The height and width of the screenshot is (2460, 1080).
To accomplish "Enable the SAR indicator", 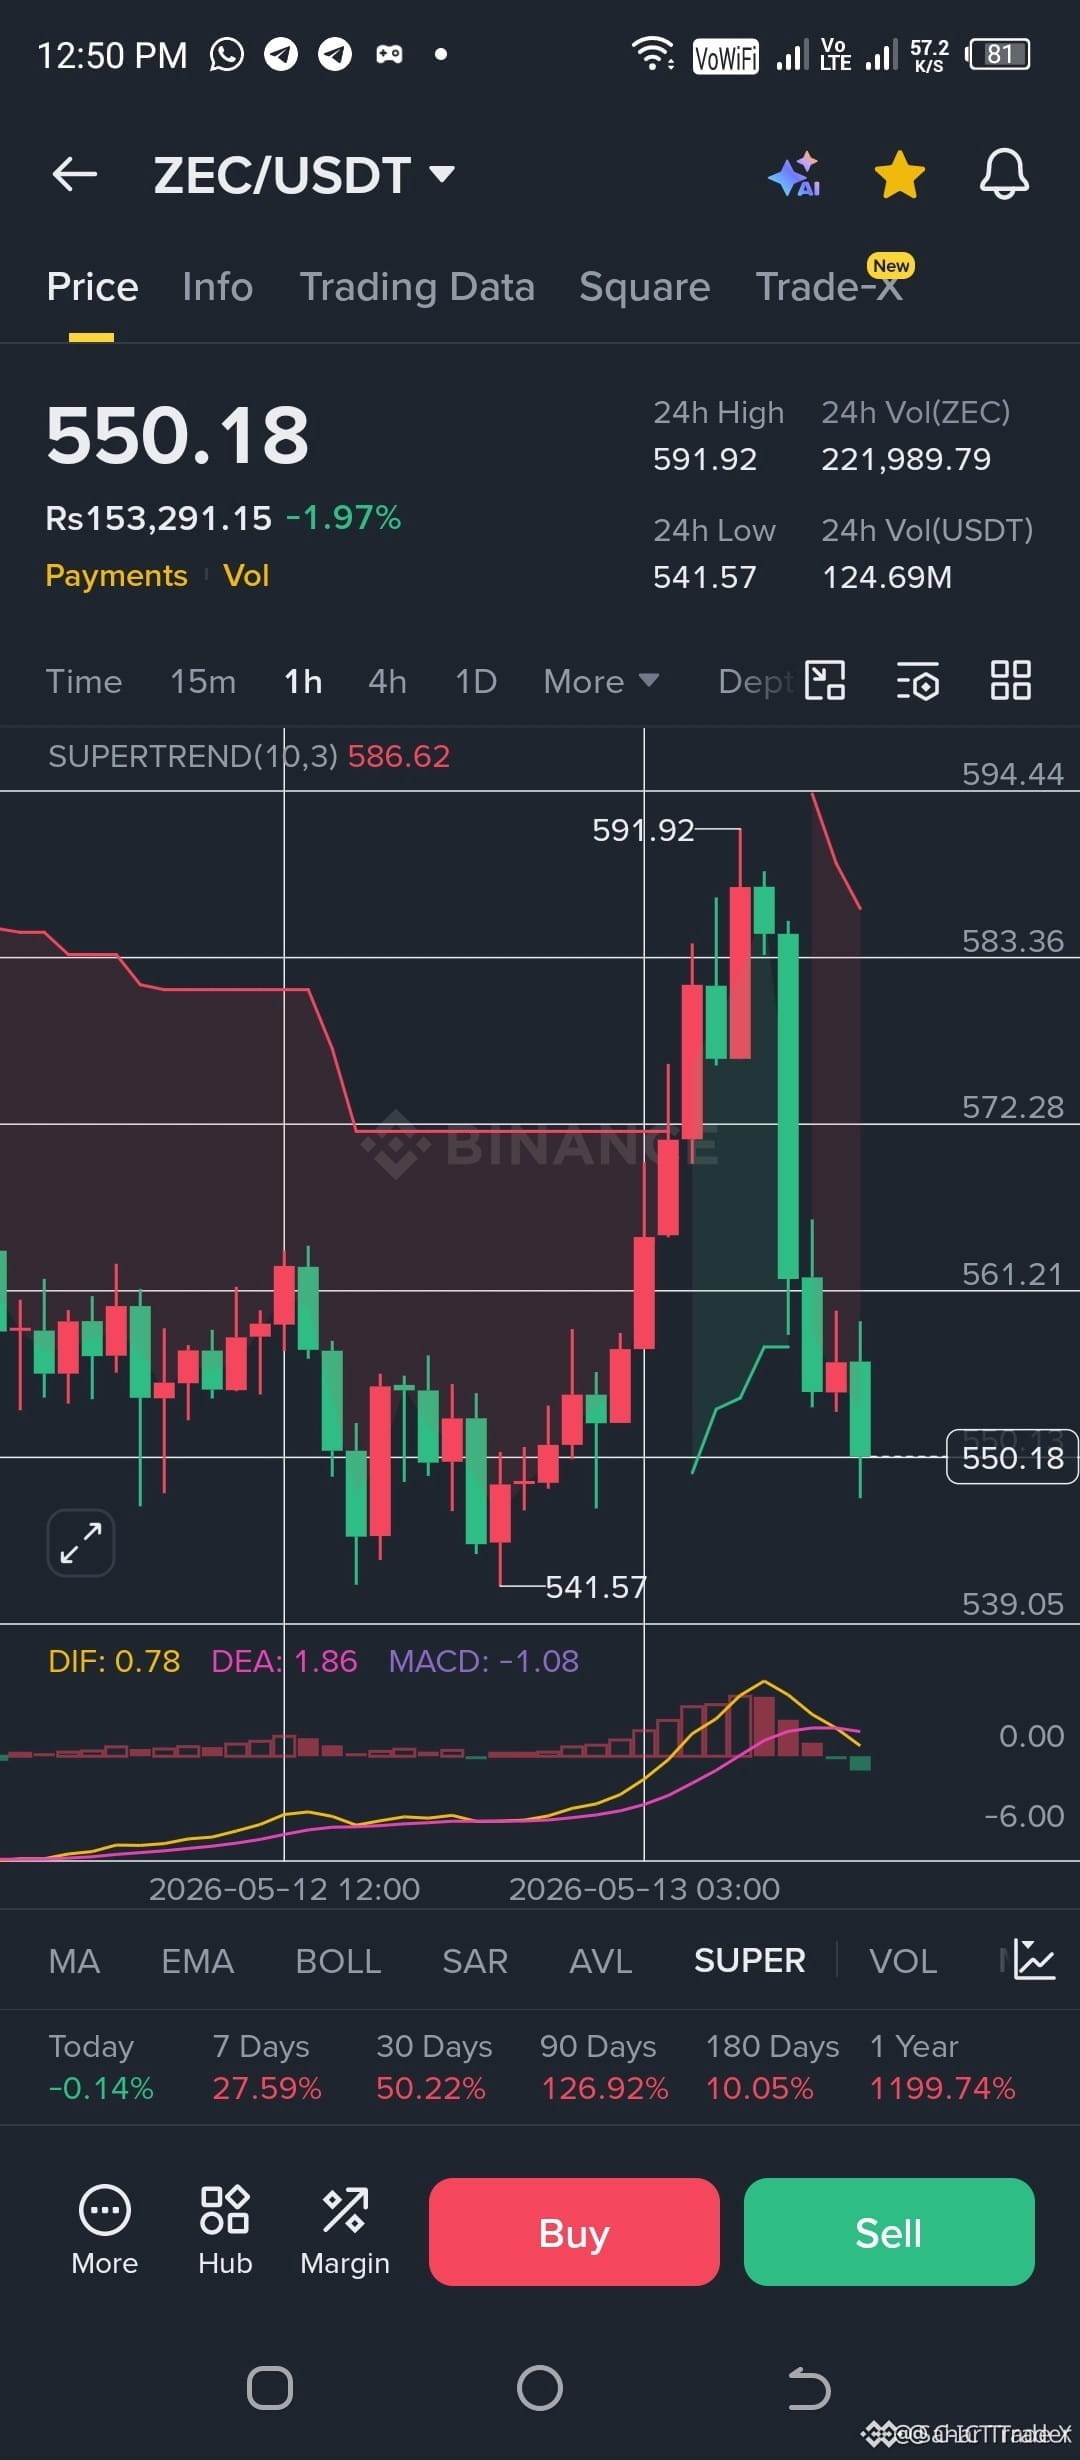I will point(475,1961).
